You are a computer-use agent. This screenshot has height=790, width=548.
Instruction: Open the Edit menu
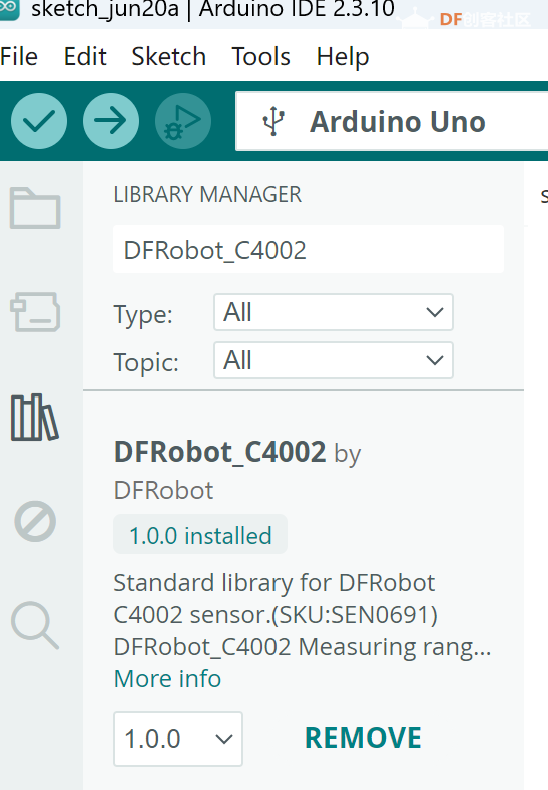(x=85, y=56)
